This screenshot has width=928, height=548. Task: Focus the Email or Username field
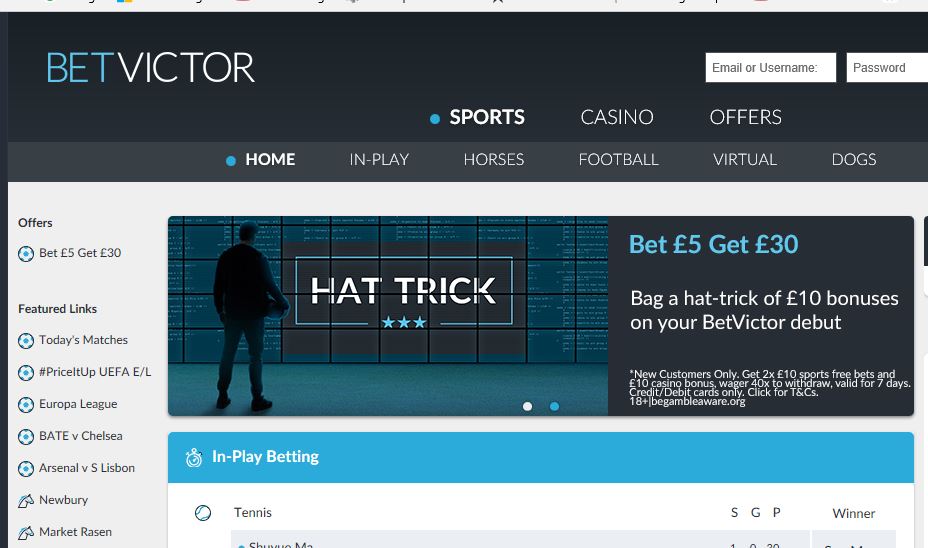pyautogui.click(x=771, y=67)
